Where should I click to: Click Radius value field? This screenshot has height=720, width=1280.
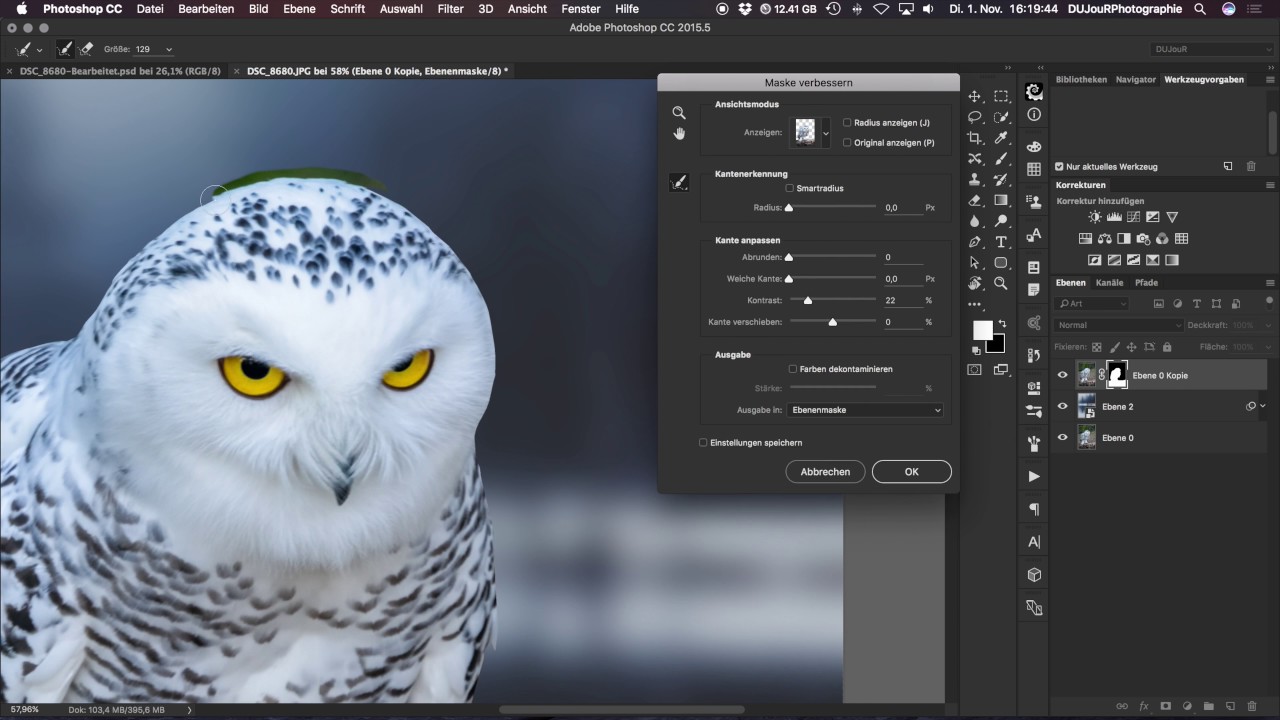pos(902,208)
